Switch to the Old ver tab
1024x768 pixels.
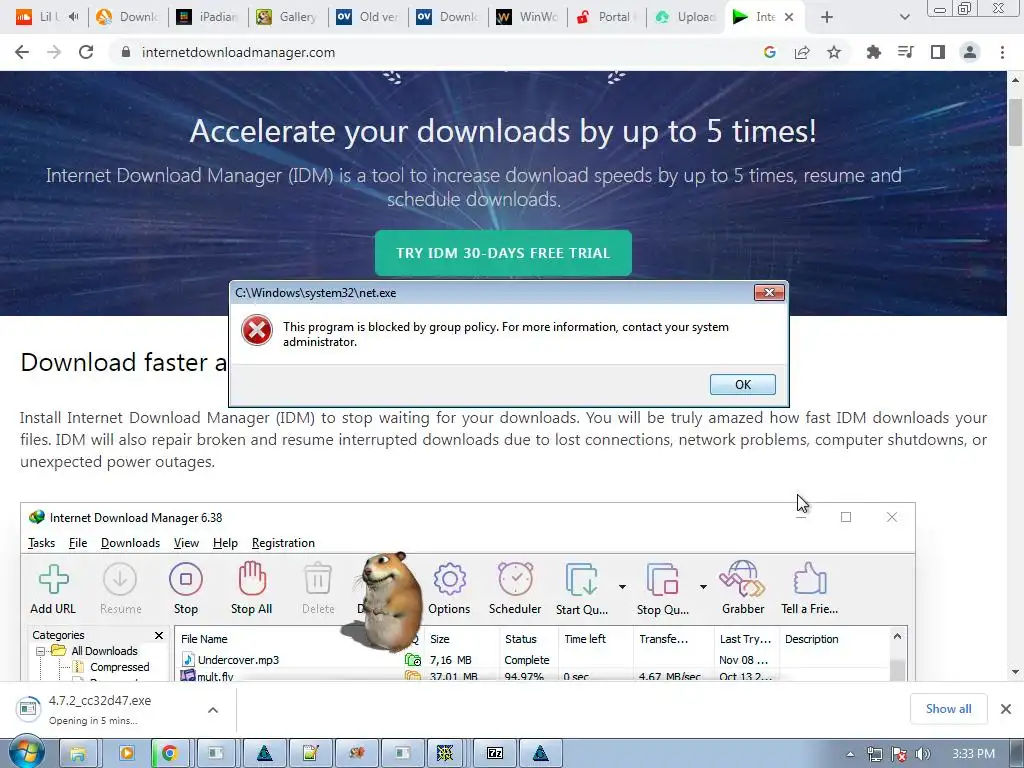[x=369, y=17]
